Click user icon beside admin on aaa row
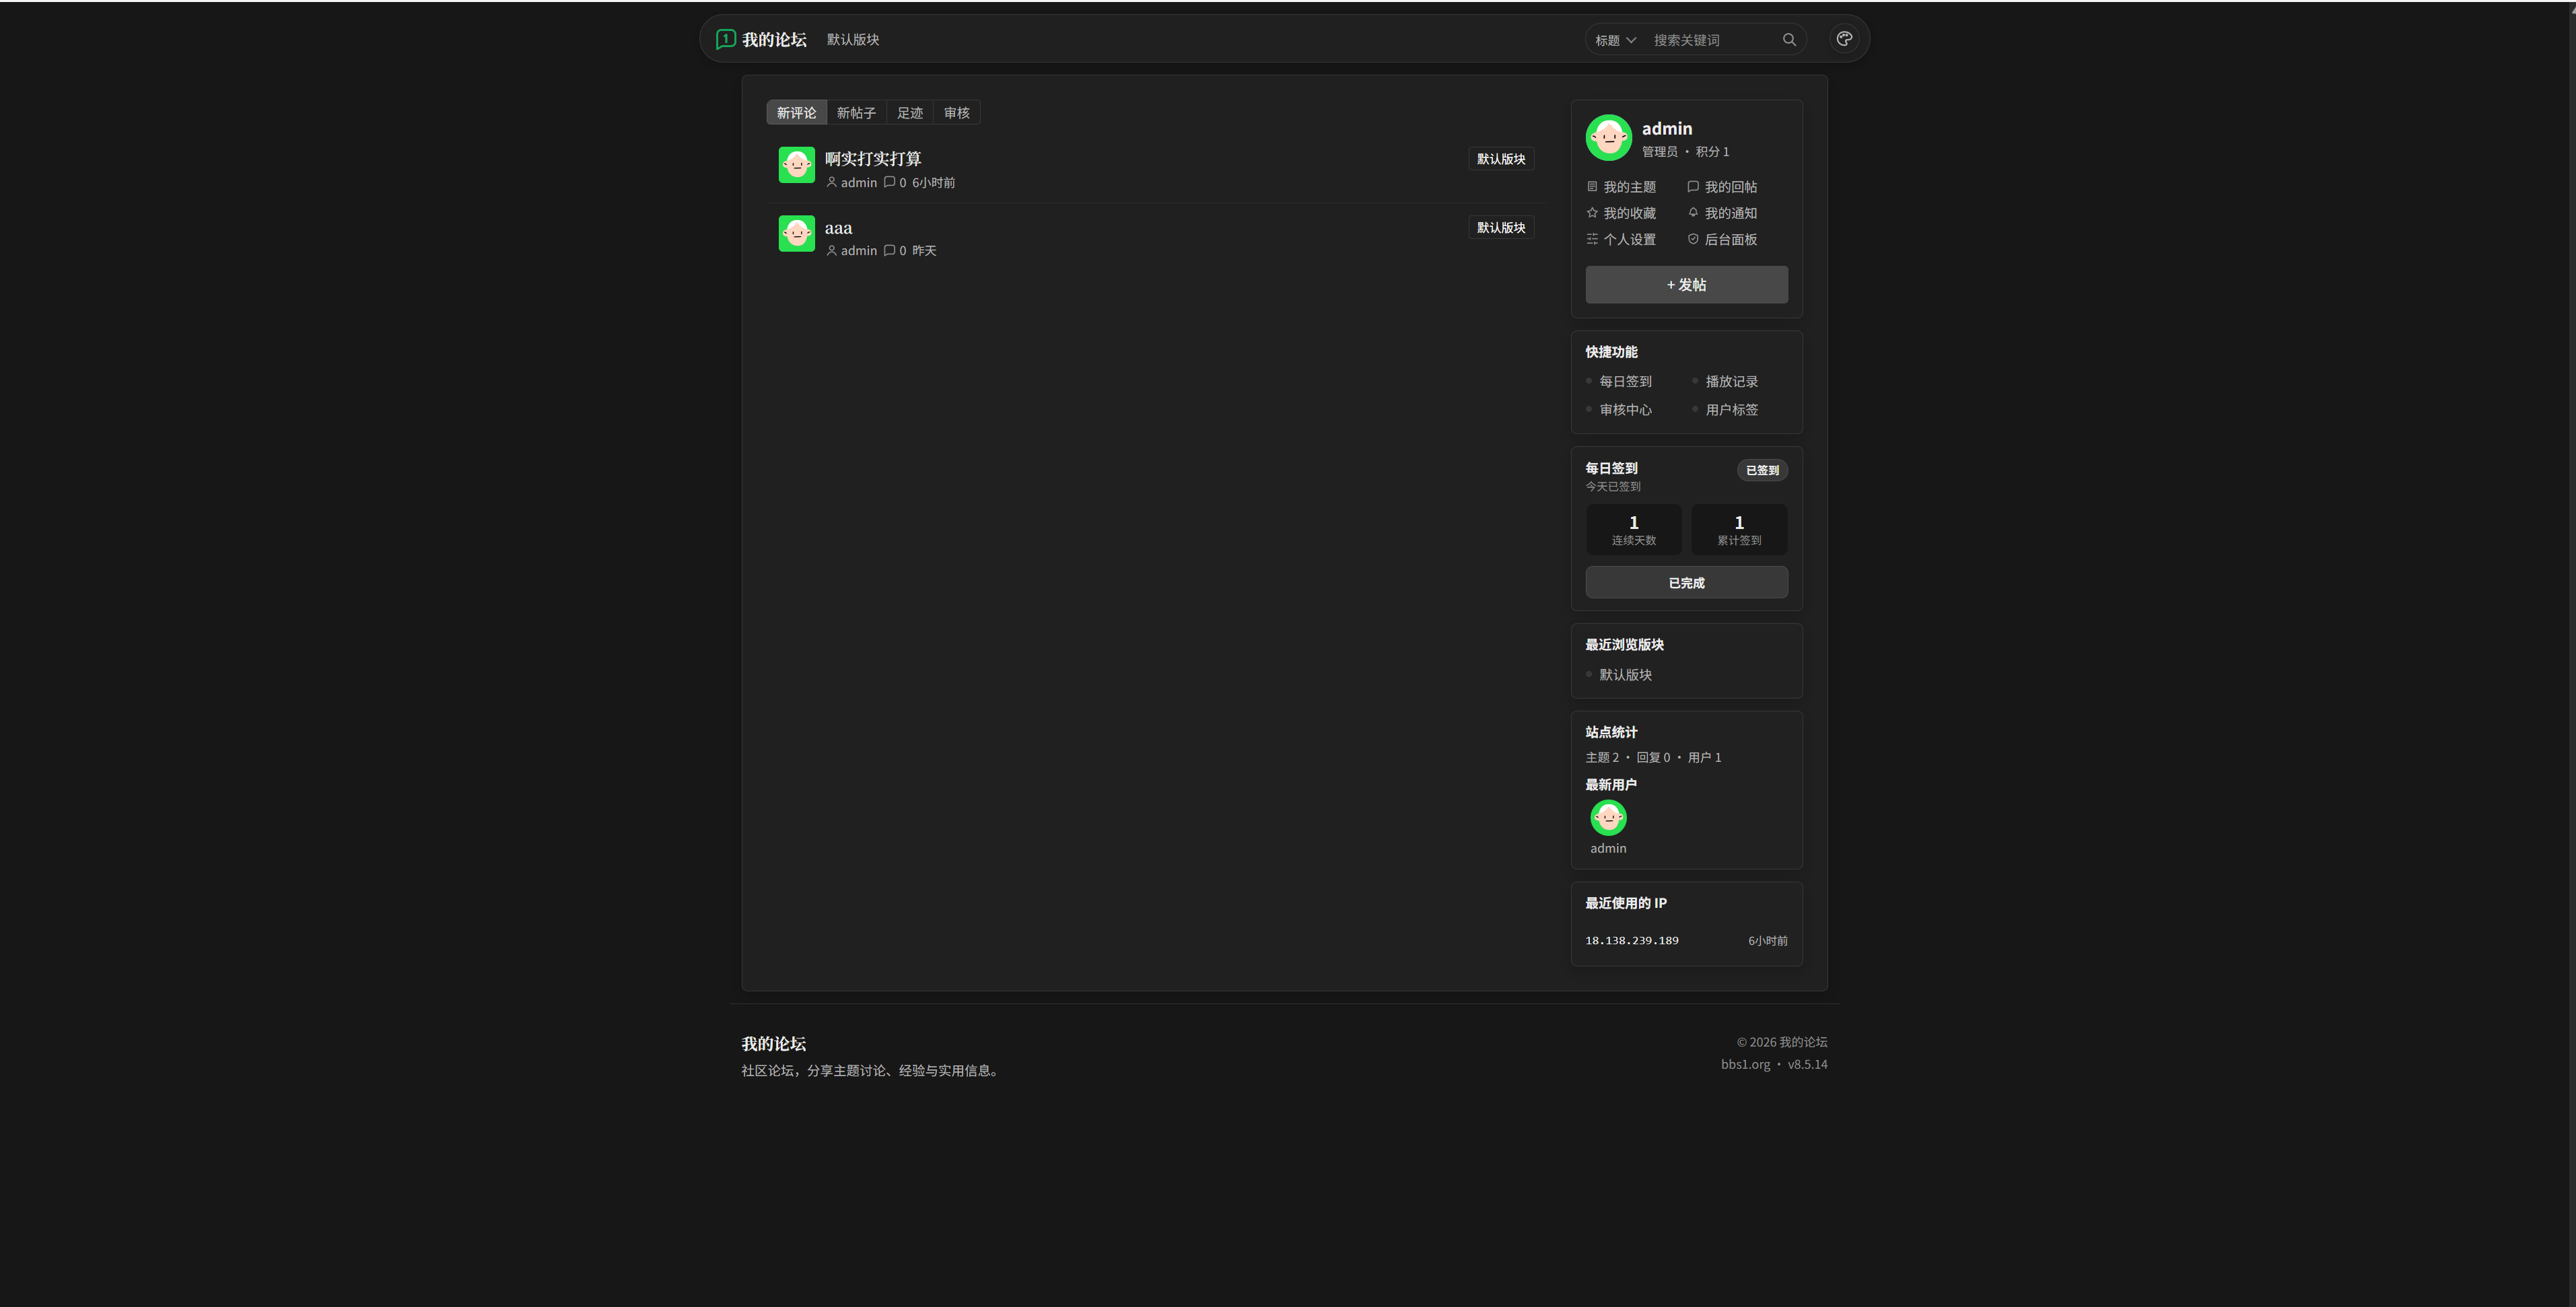This screenshot has width=2576, height=1307. coord(831,250)
